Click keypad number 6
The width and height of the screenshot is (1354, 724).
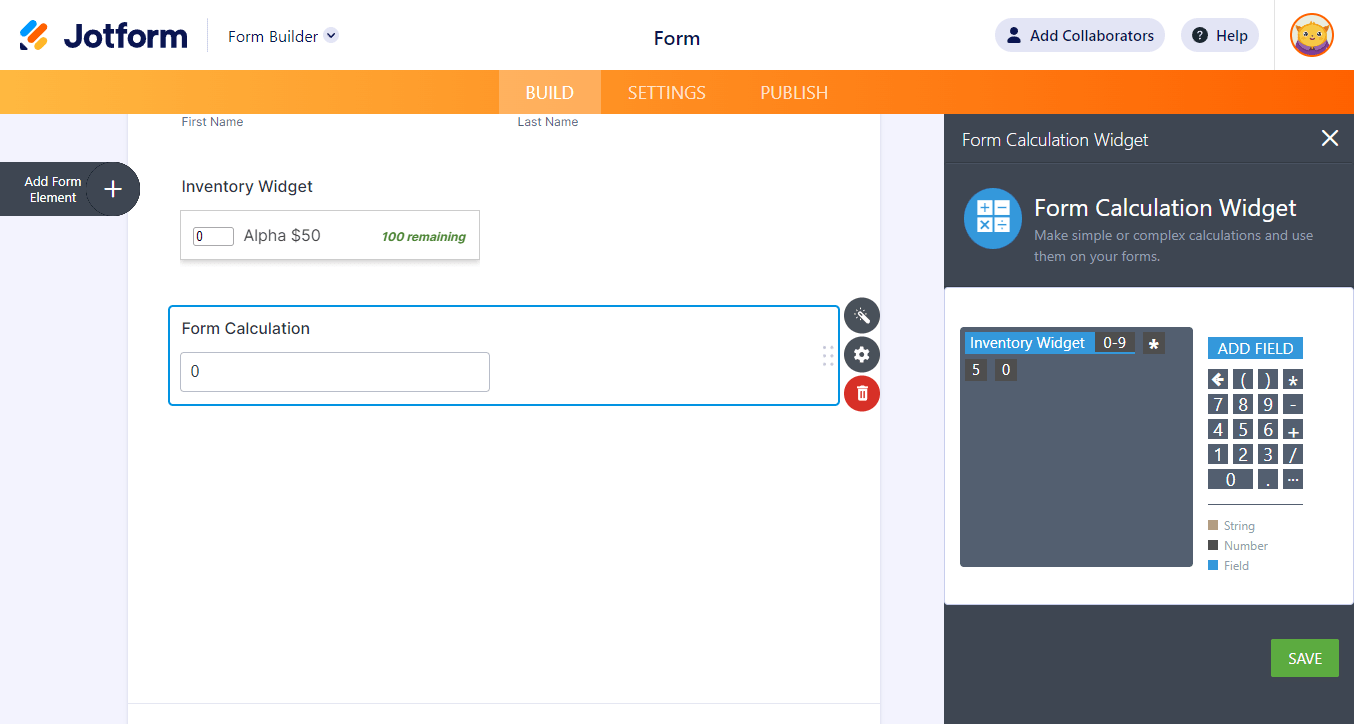pos(1268,429)
